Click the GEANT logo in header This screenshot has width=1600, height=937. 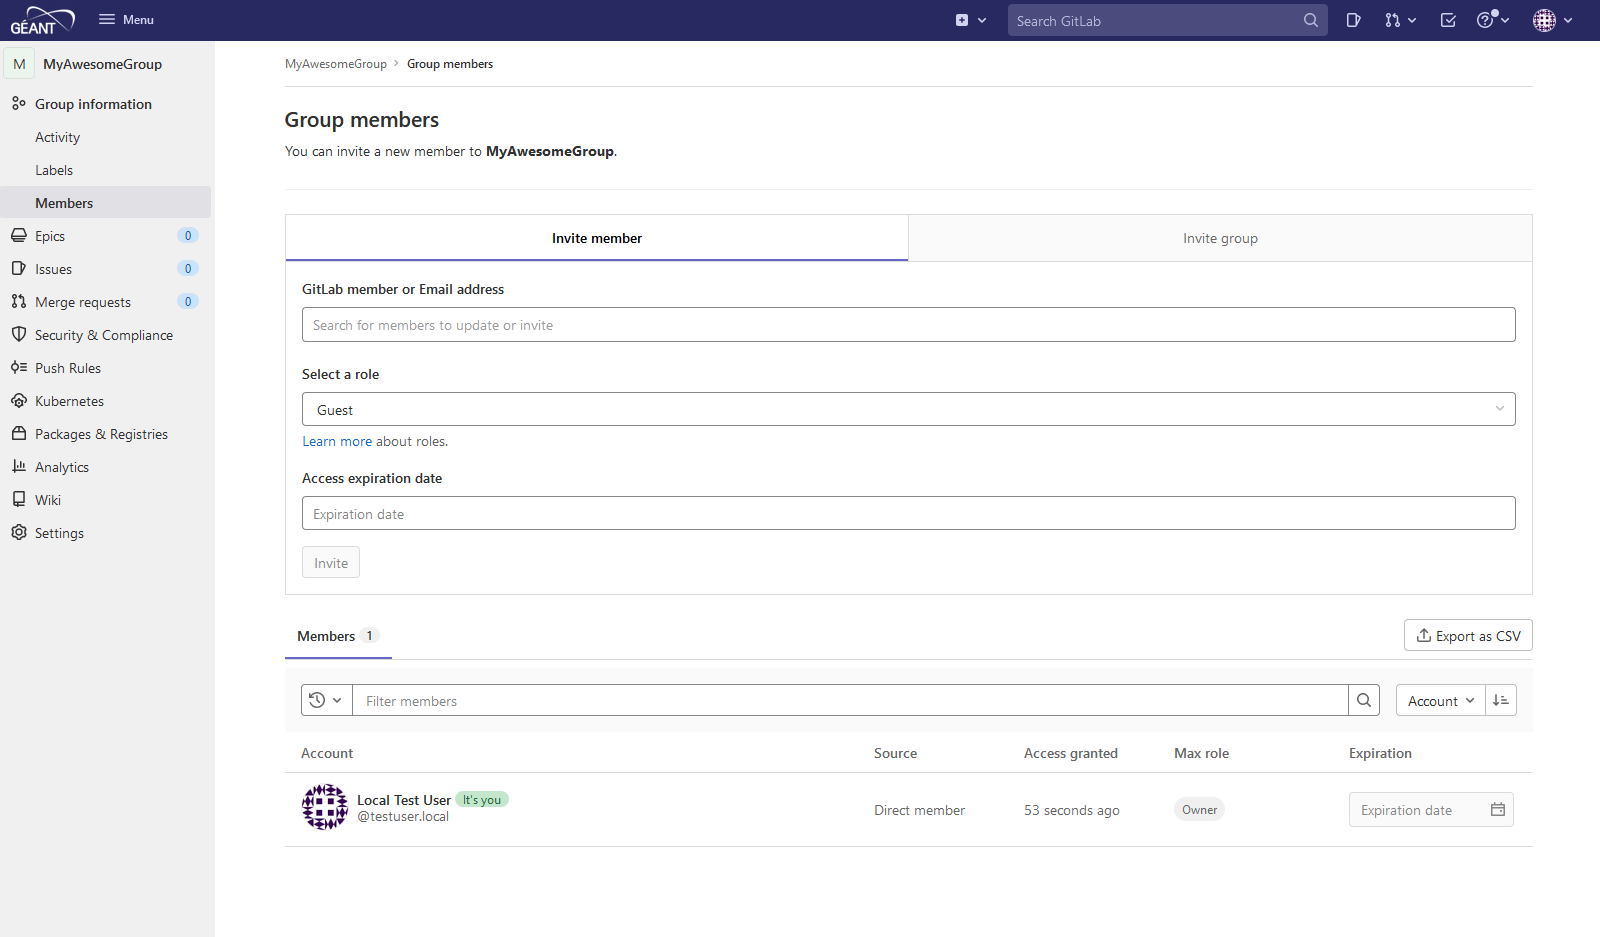pyautogui.click(x=42, y=20)
